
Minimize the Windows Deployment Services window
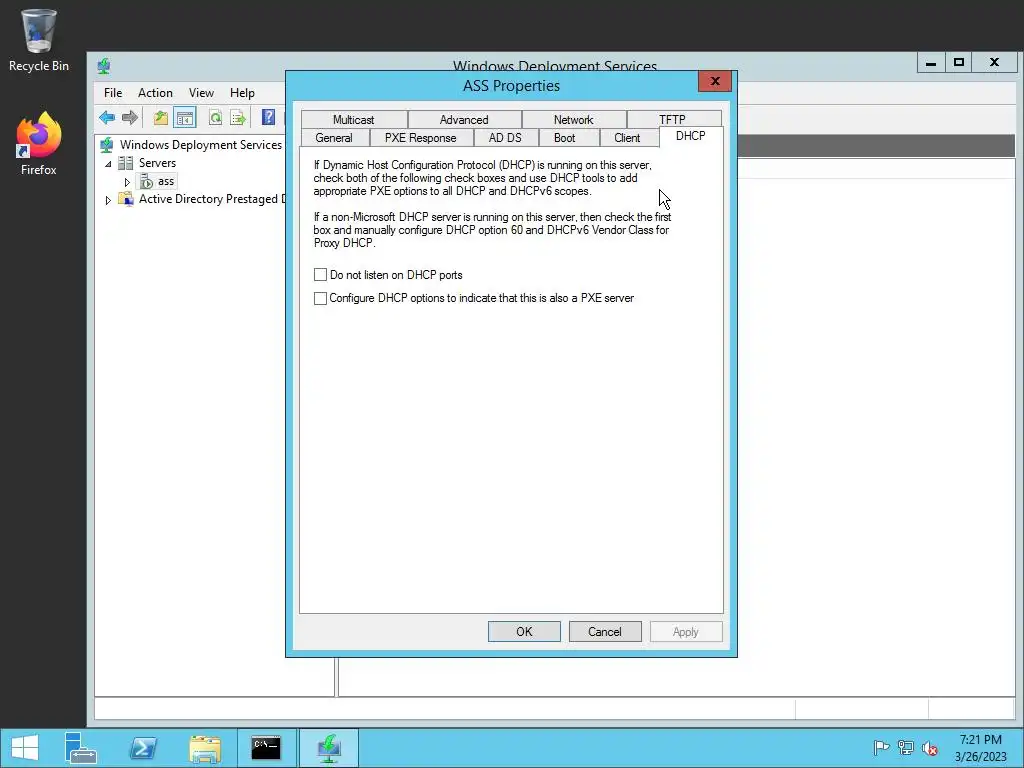tap(931, 63)
